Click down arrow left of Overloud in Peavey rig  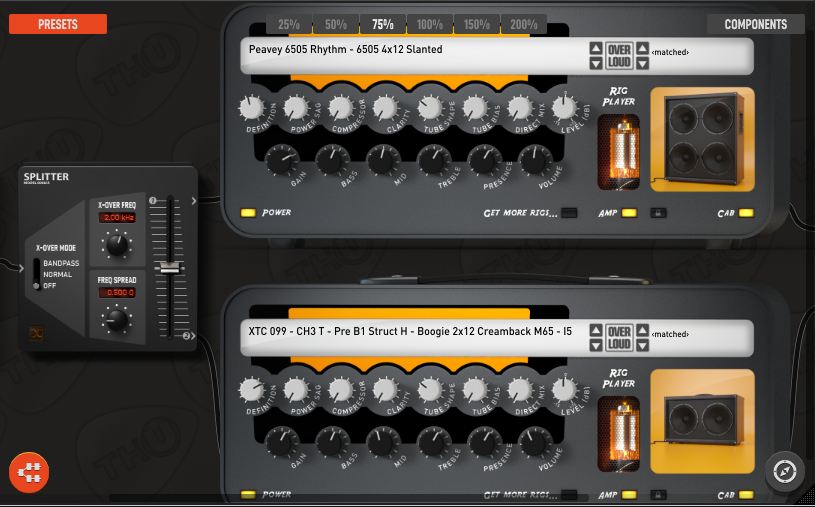[x=596, y=63]
